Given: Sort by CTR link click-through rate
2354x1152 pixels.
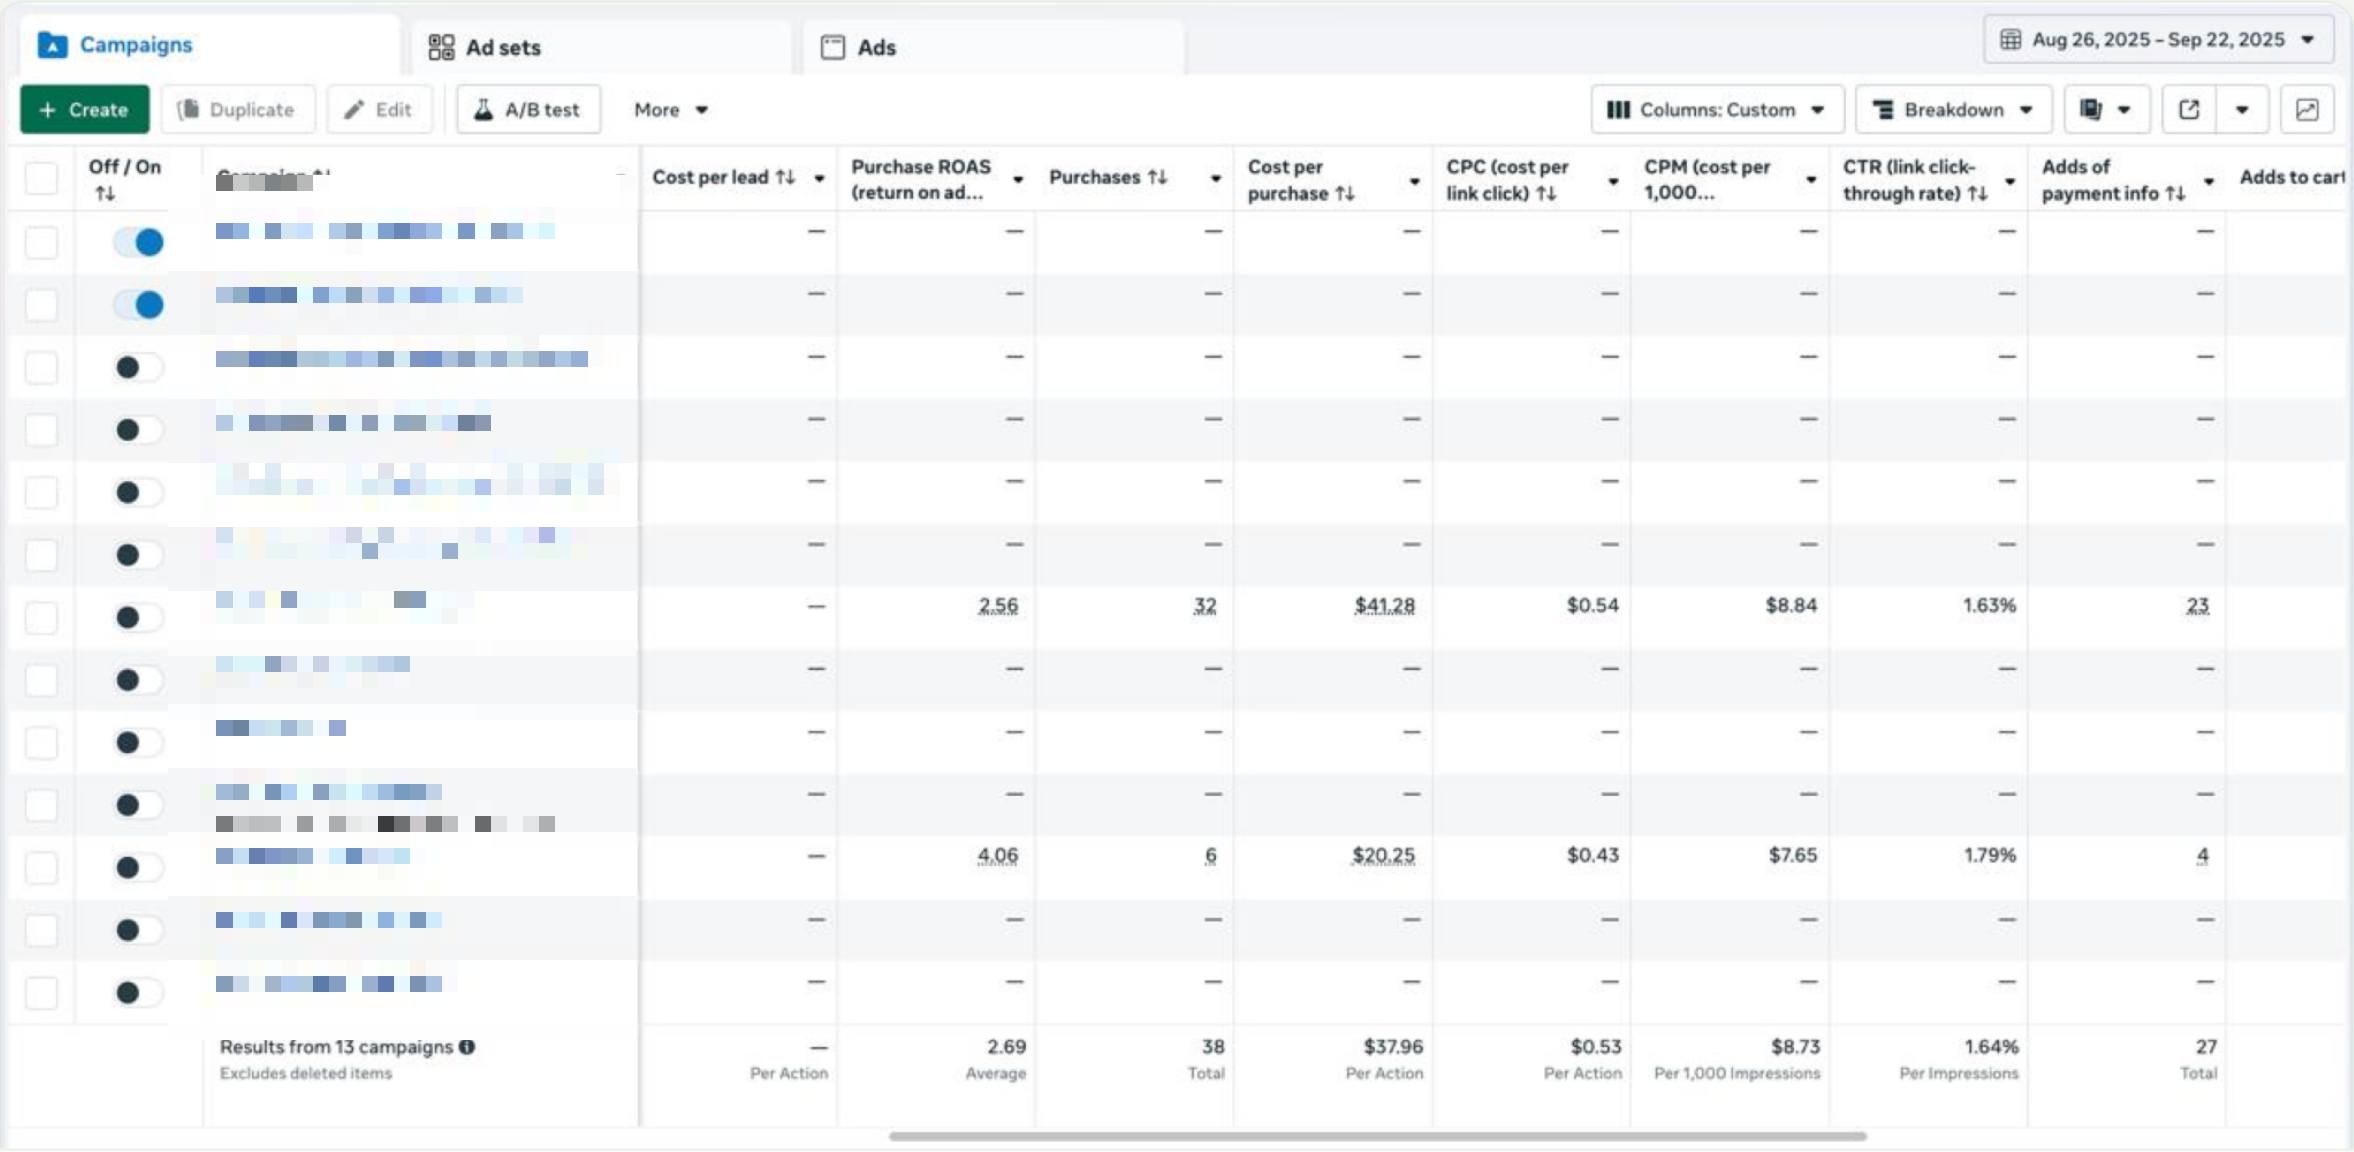Looking at the screenshot, I should 1977,193.
